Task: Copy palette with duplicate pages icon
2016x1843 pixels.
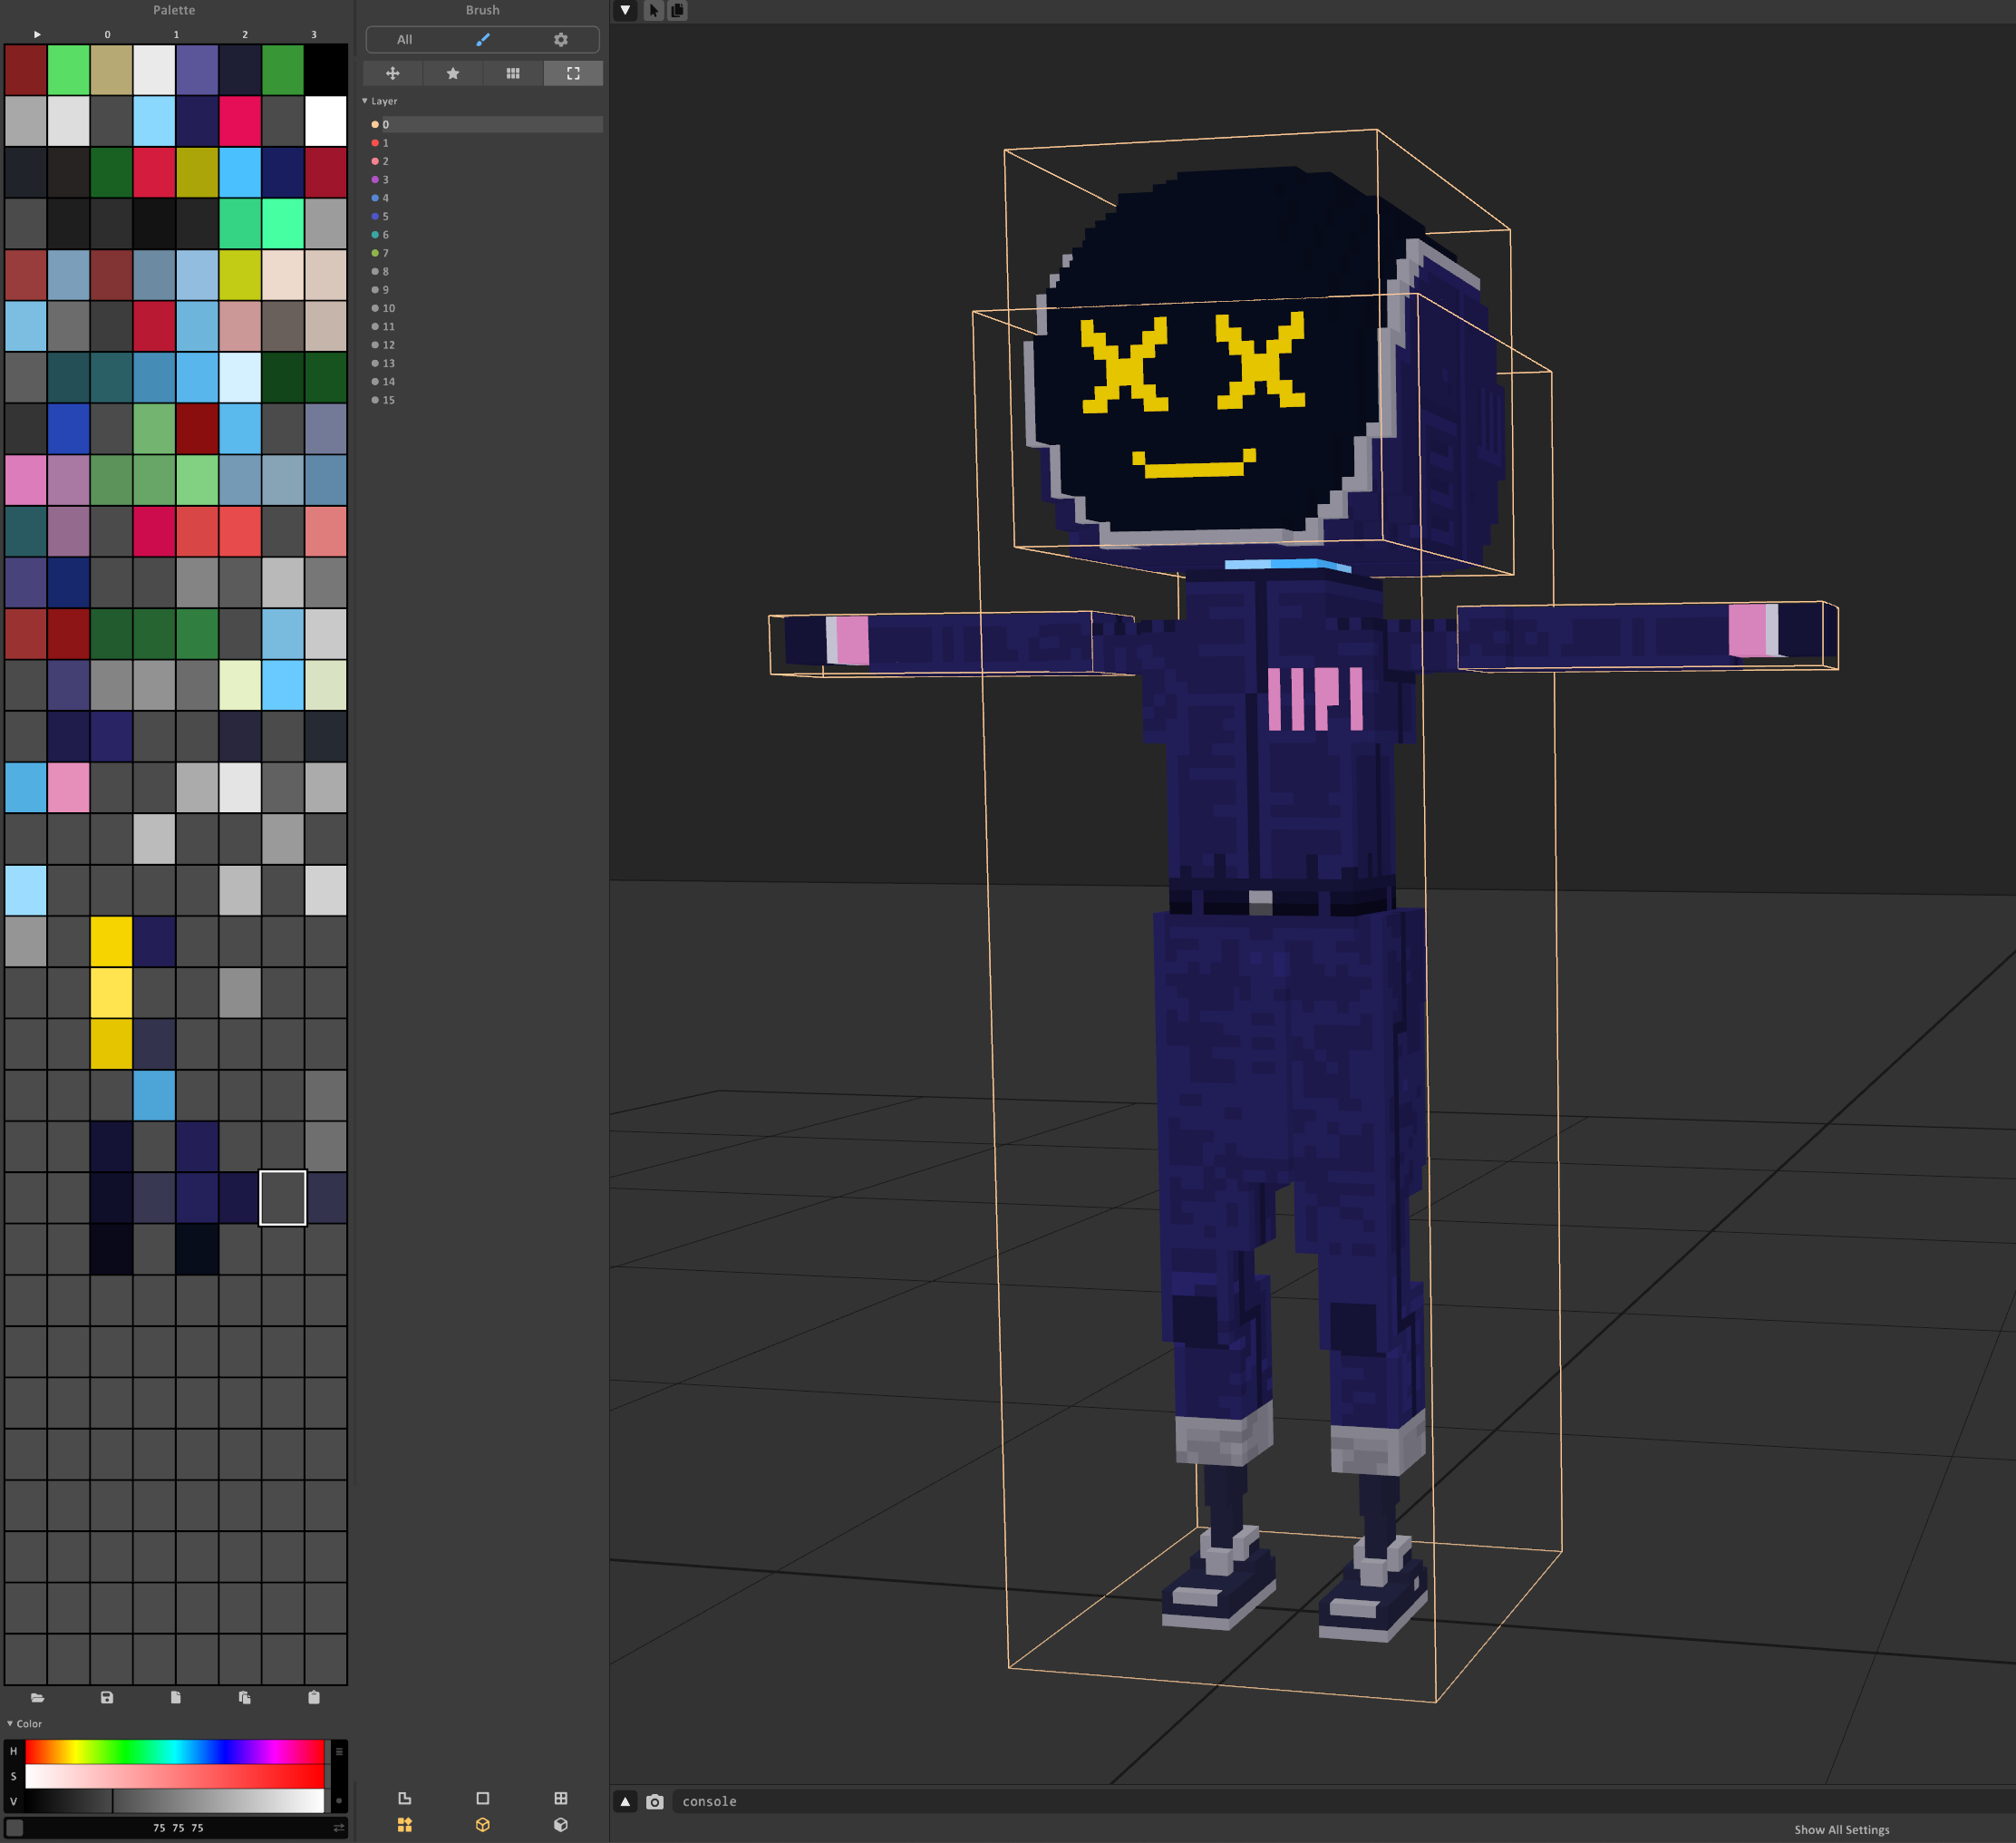Action: pos(245,1697)
